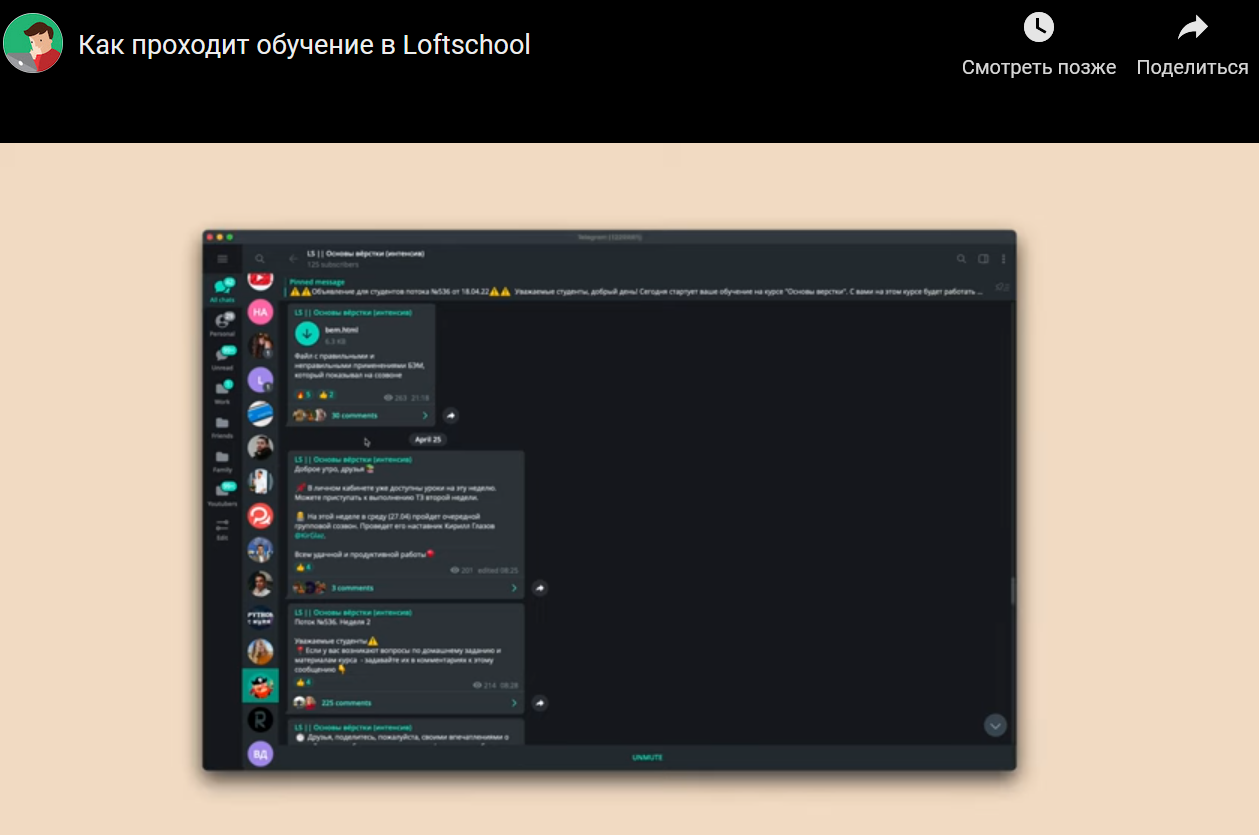Expand arrow on 30 comments row
Image resolution: width=1259 pixels, height=835 pixels.
tap(424, 415)
